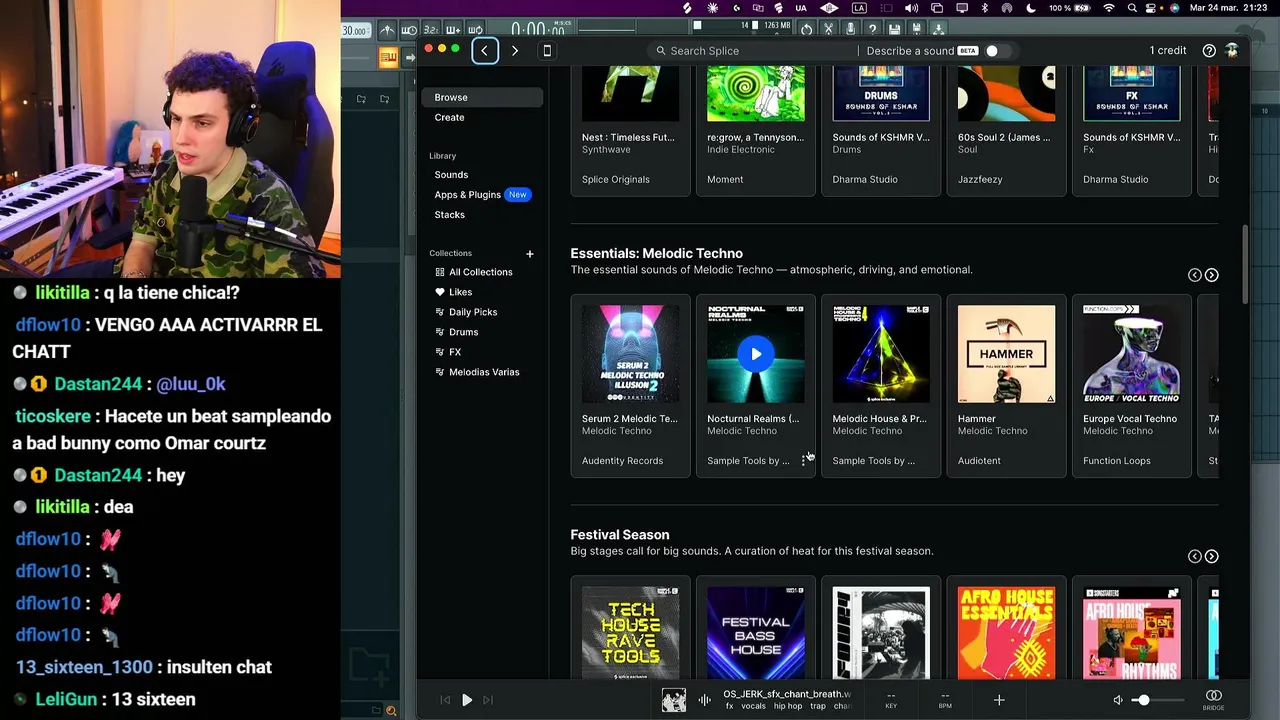Open the waveform icon in the player bar

[705, 700]
